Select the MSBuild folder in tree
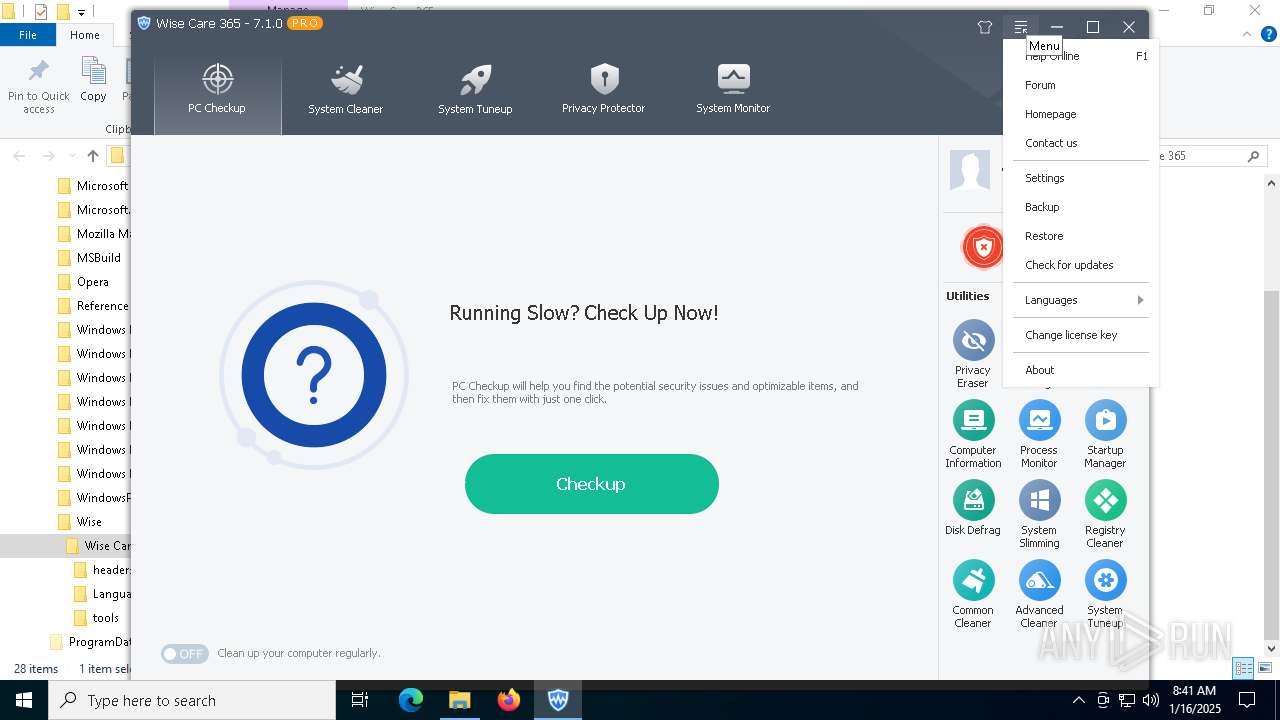This screenshot has height=720, width=1280. (98, 258)
